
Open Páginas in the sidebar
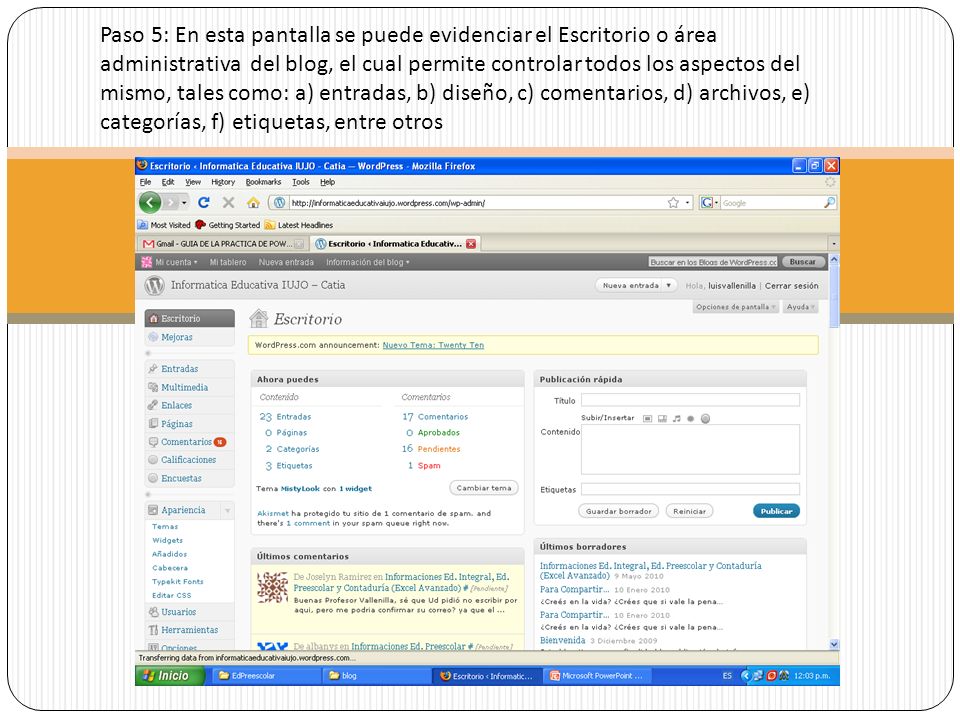point(190,424)
